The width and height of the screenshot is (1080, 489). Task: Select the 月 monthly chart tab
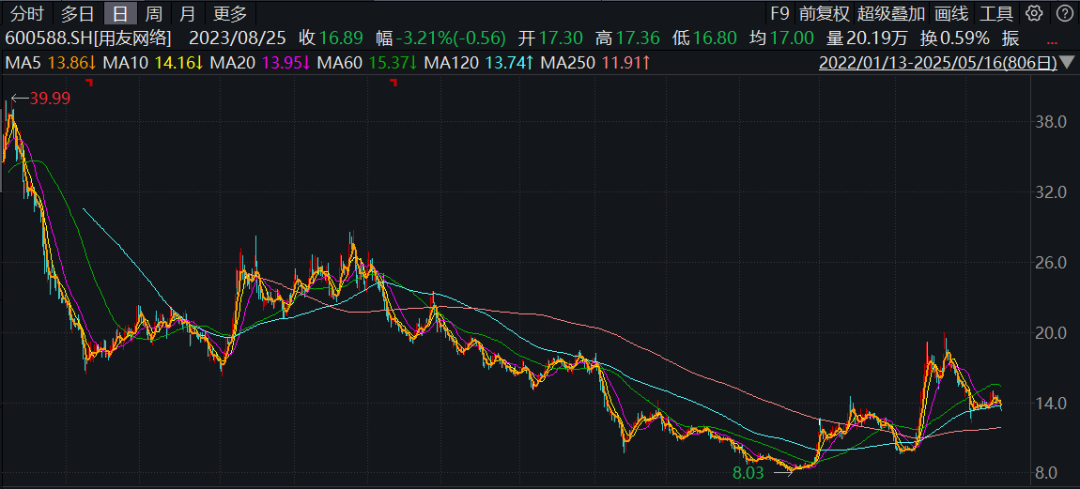tap(187, 13)
